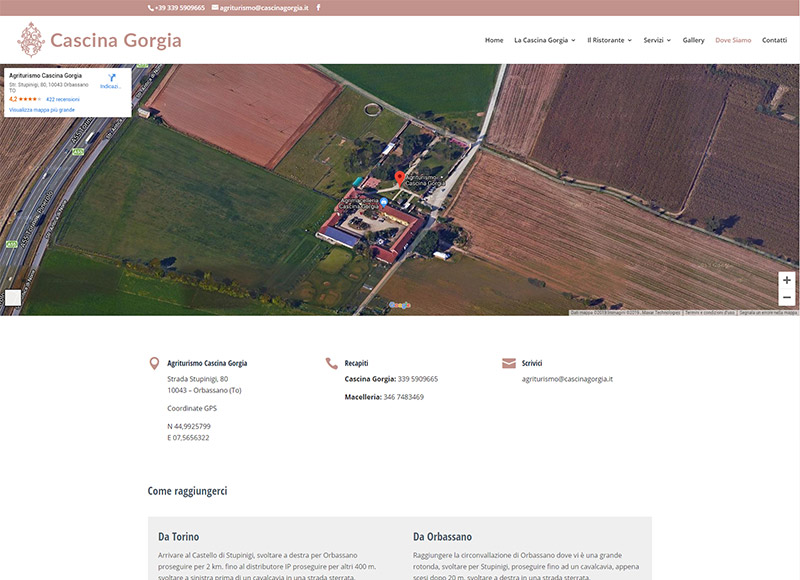
Task: Select Dove Siamo in navigation
Action: pos(733,40)
